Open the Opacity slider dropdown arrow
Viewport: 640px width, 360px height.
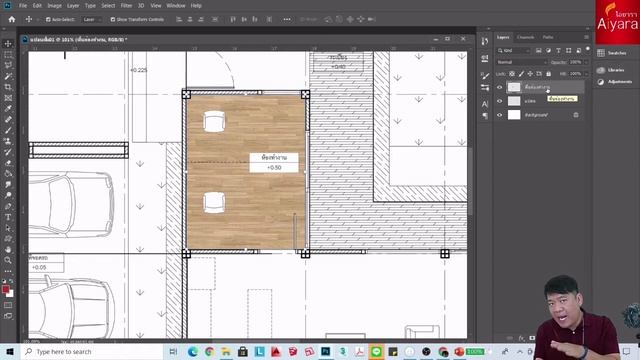586,62
